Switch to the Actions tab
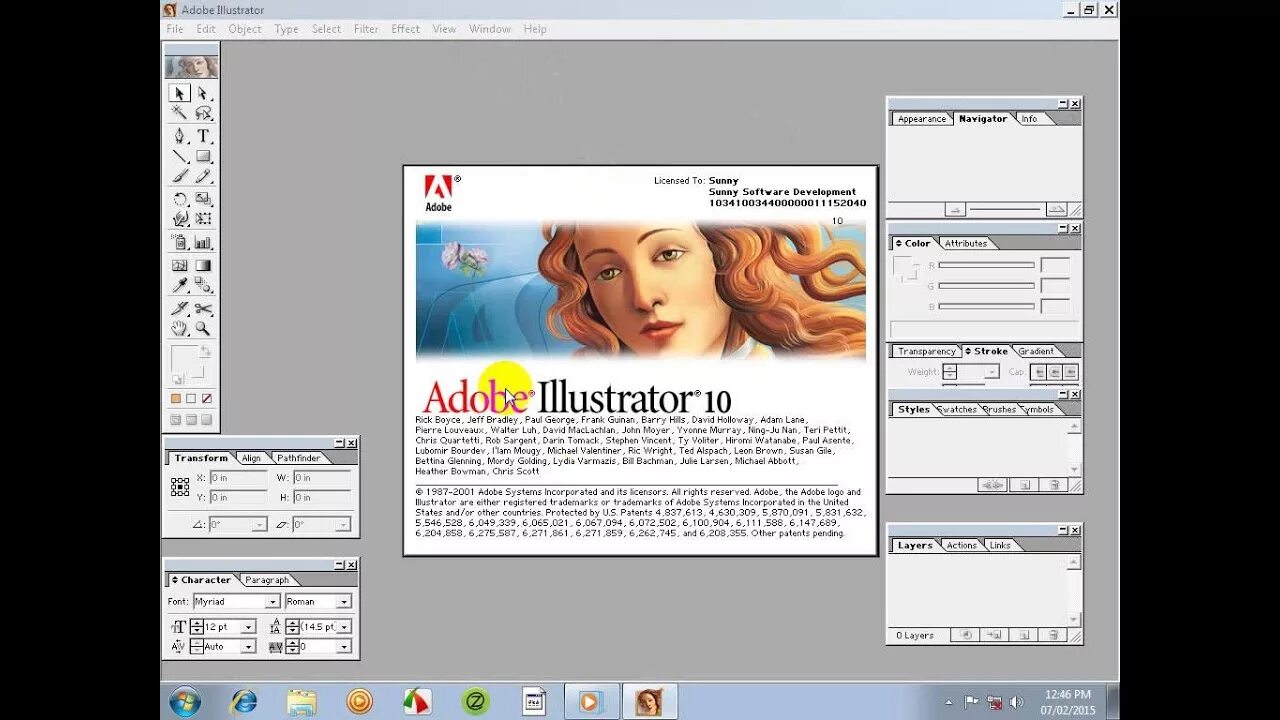The image size is (1280, 720). click(962, 545)
